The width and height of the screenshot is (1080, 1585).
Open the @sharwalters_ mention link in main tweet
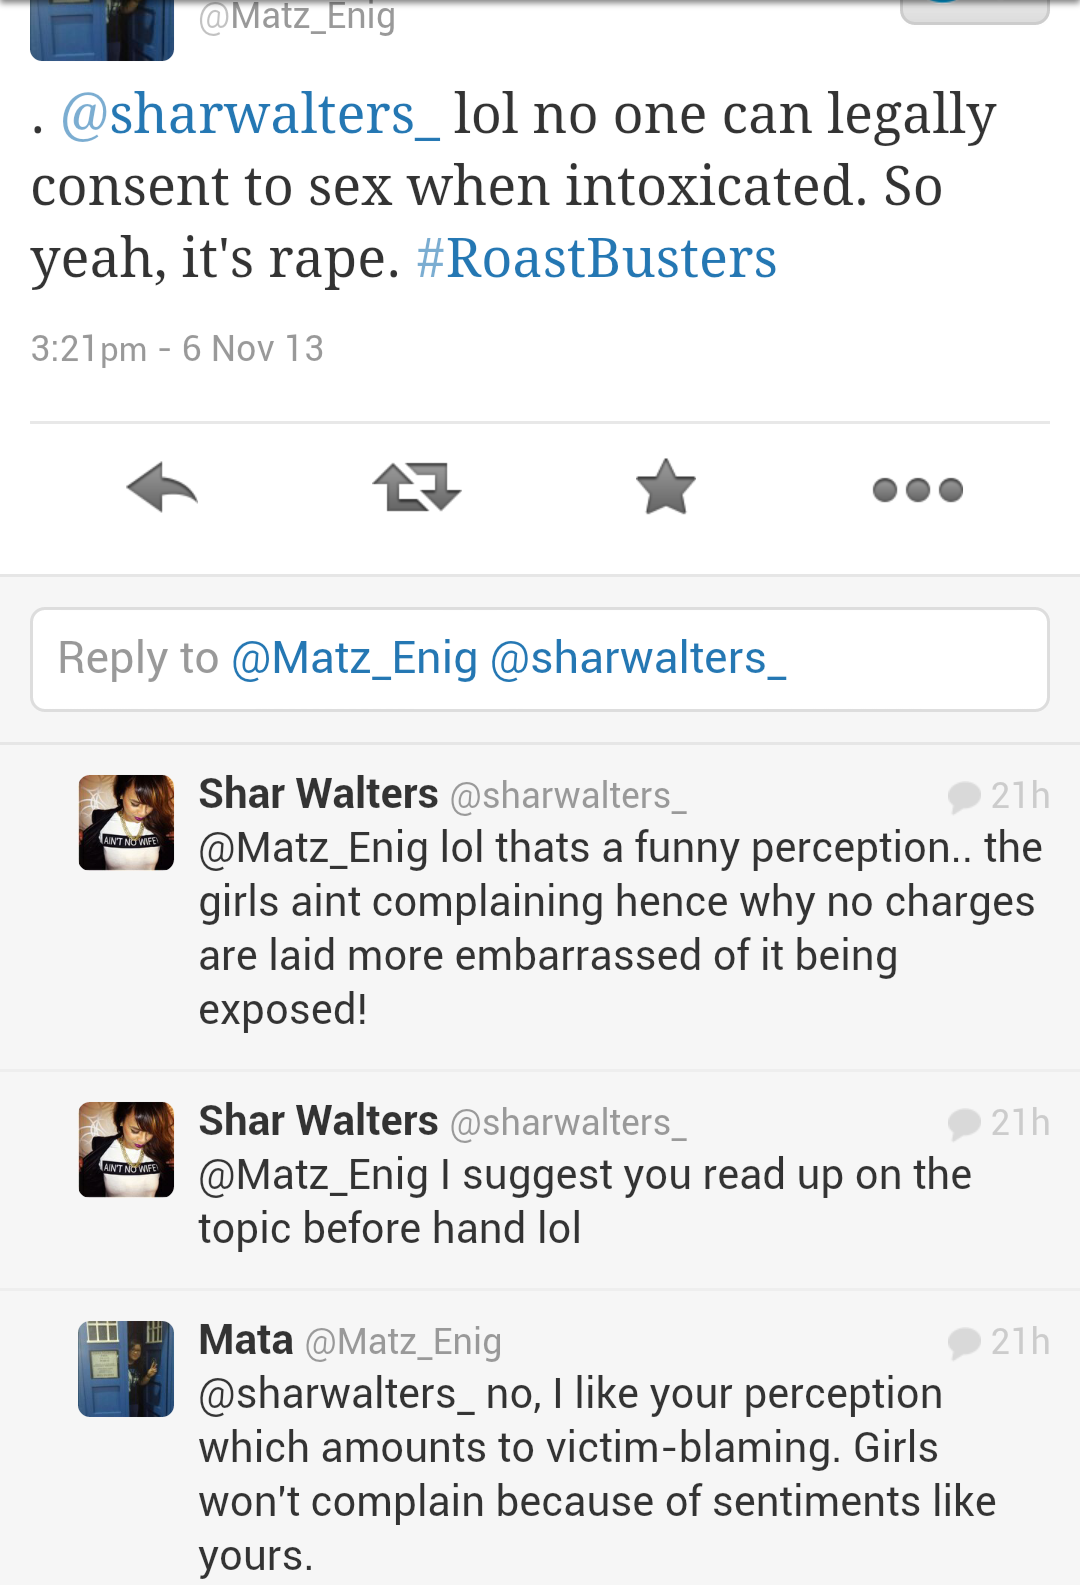click(250, 114)
